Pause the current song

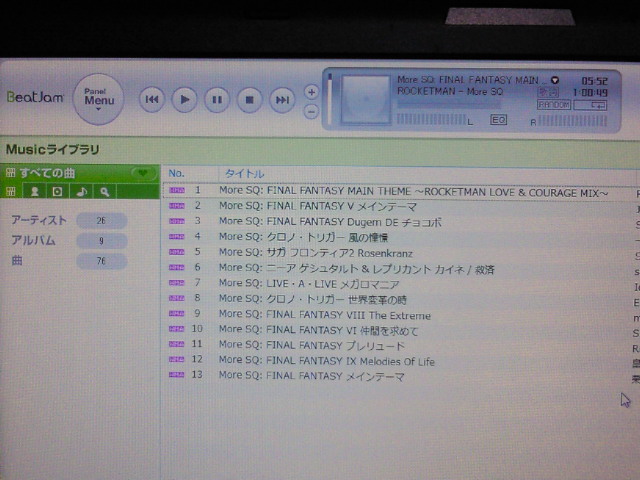(x=217, y=100)
